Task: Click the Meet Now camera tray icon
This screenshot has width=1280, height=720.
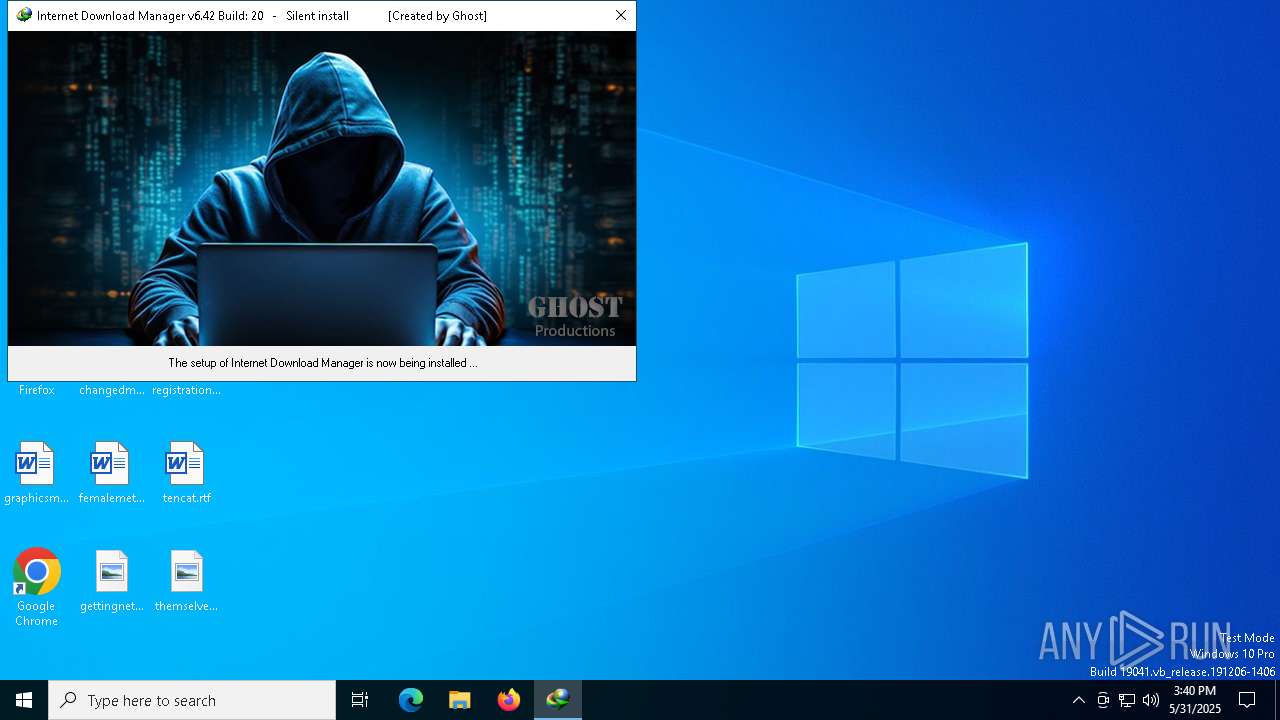Action: (x=1103, y=700)
